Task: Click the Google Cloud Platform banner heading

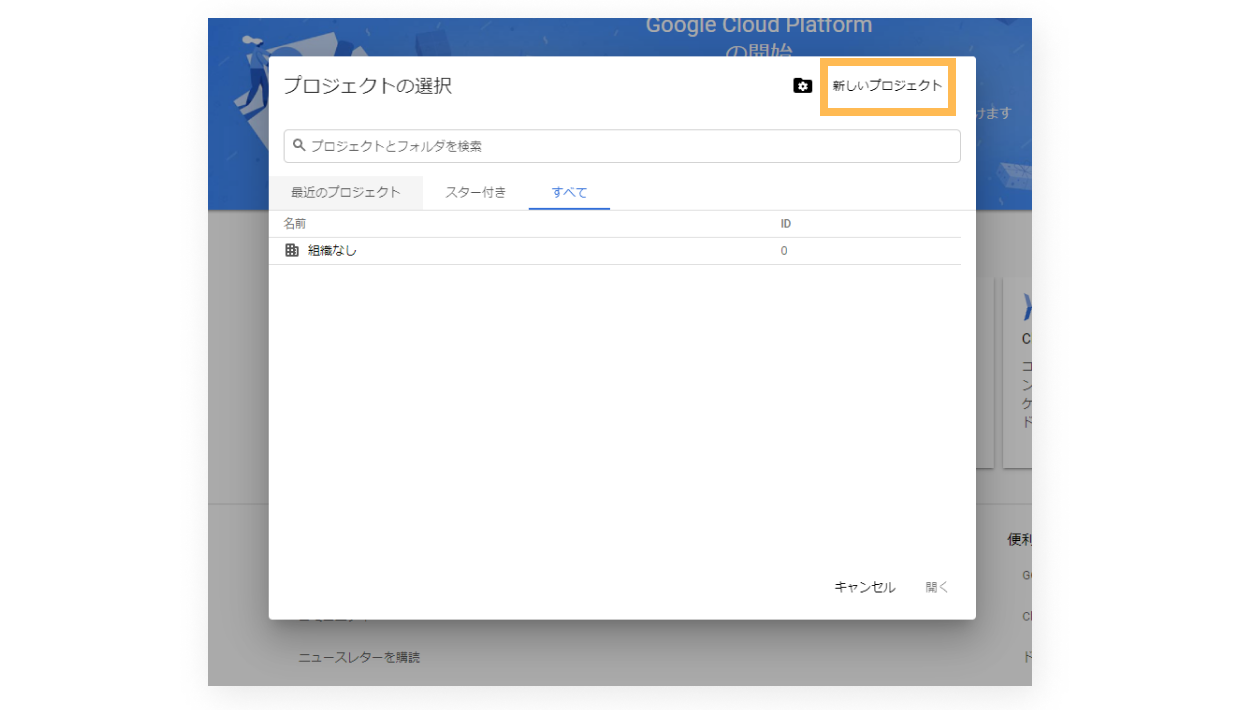Action: [x=758, y=27]
